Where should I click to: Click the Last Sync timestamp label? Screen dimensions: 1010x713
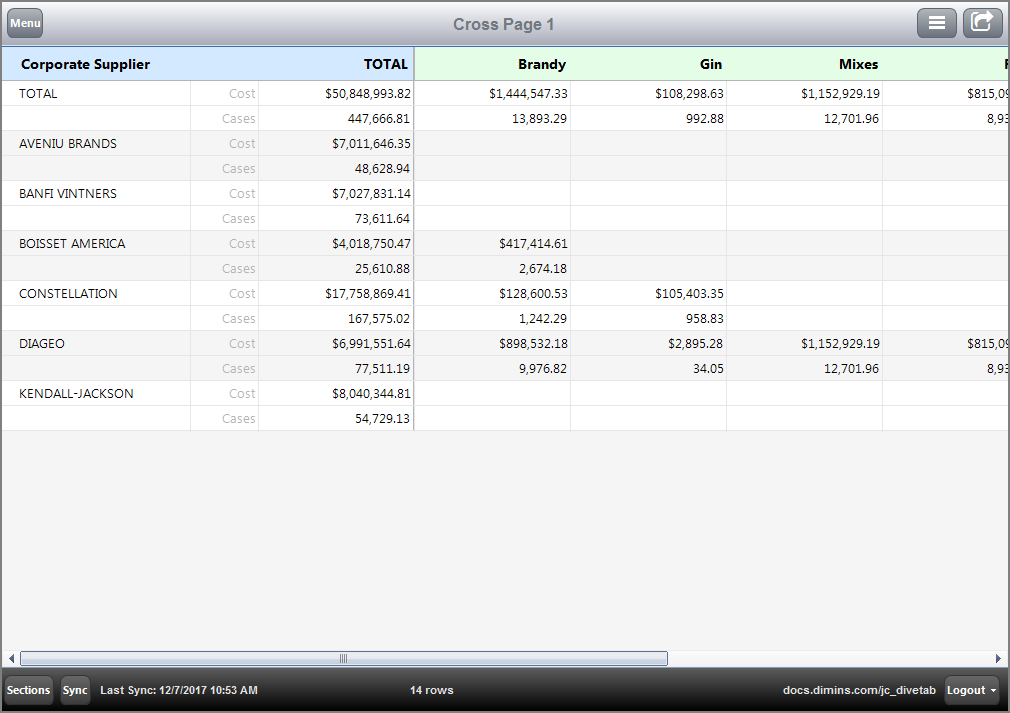click(179, 690)
